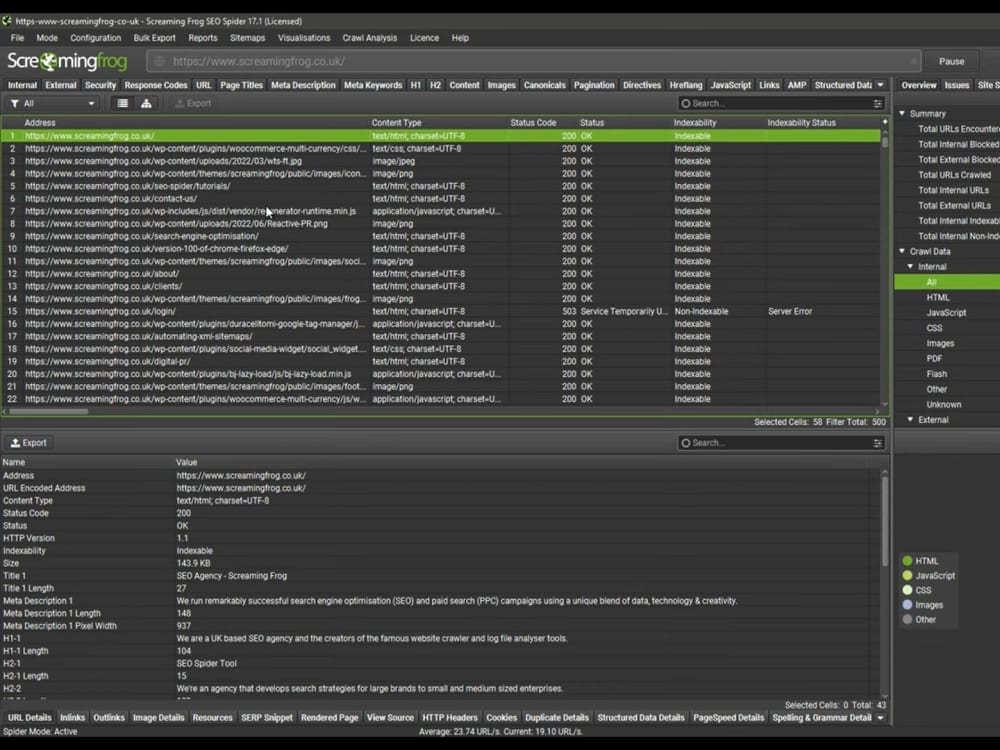Open search options in lower search bar

[x=878, y=443]
